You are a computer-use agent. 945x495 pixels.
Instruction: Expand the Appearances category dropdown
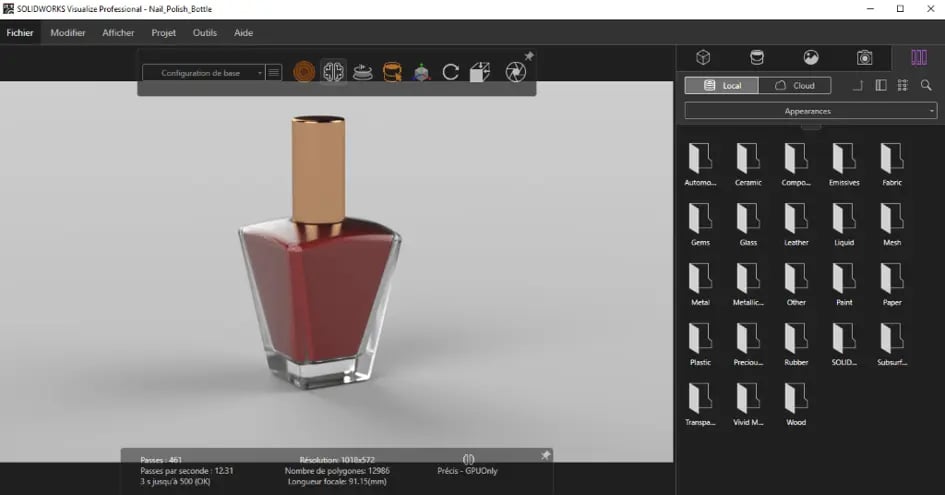coord(811,111)
